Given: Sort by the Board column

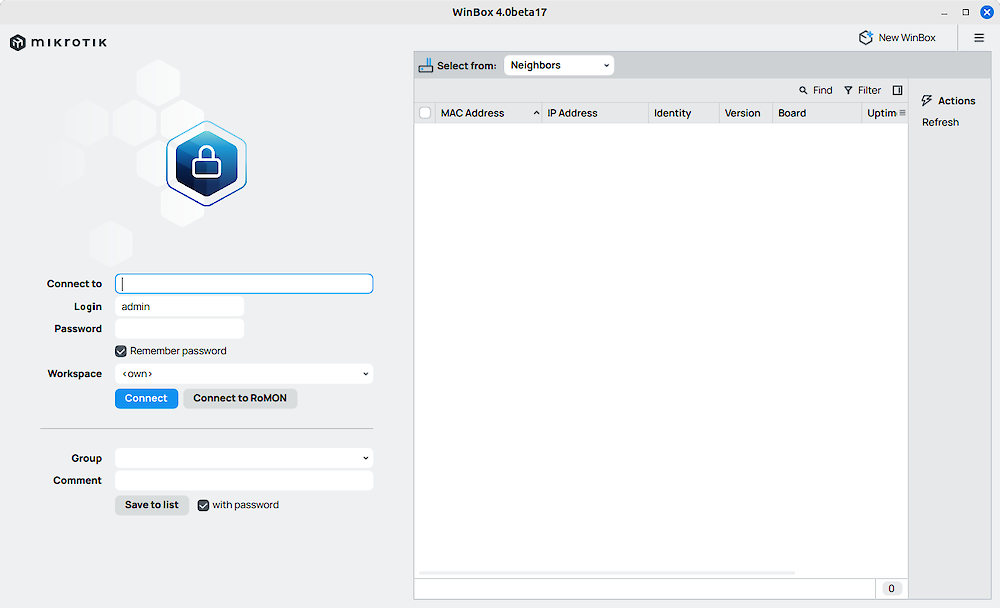Looking at the screenshot, I should [817, 113].
